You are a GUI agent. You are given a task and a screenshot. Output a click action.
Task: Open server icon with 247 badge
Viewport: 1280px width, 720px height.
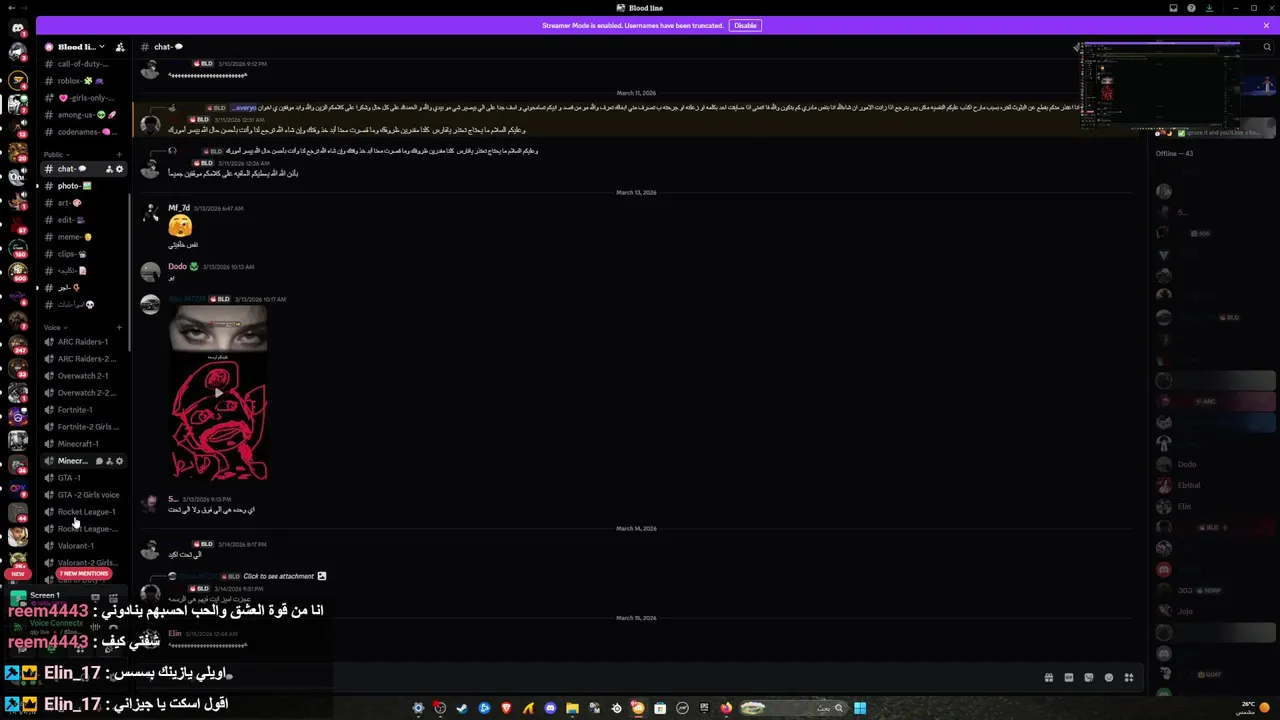click(18, 343)
